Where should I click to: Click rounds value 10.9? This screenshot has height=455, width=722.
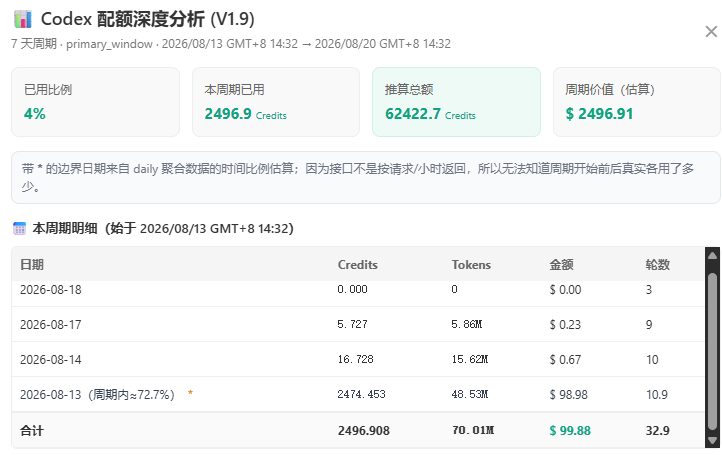point(657,395)
